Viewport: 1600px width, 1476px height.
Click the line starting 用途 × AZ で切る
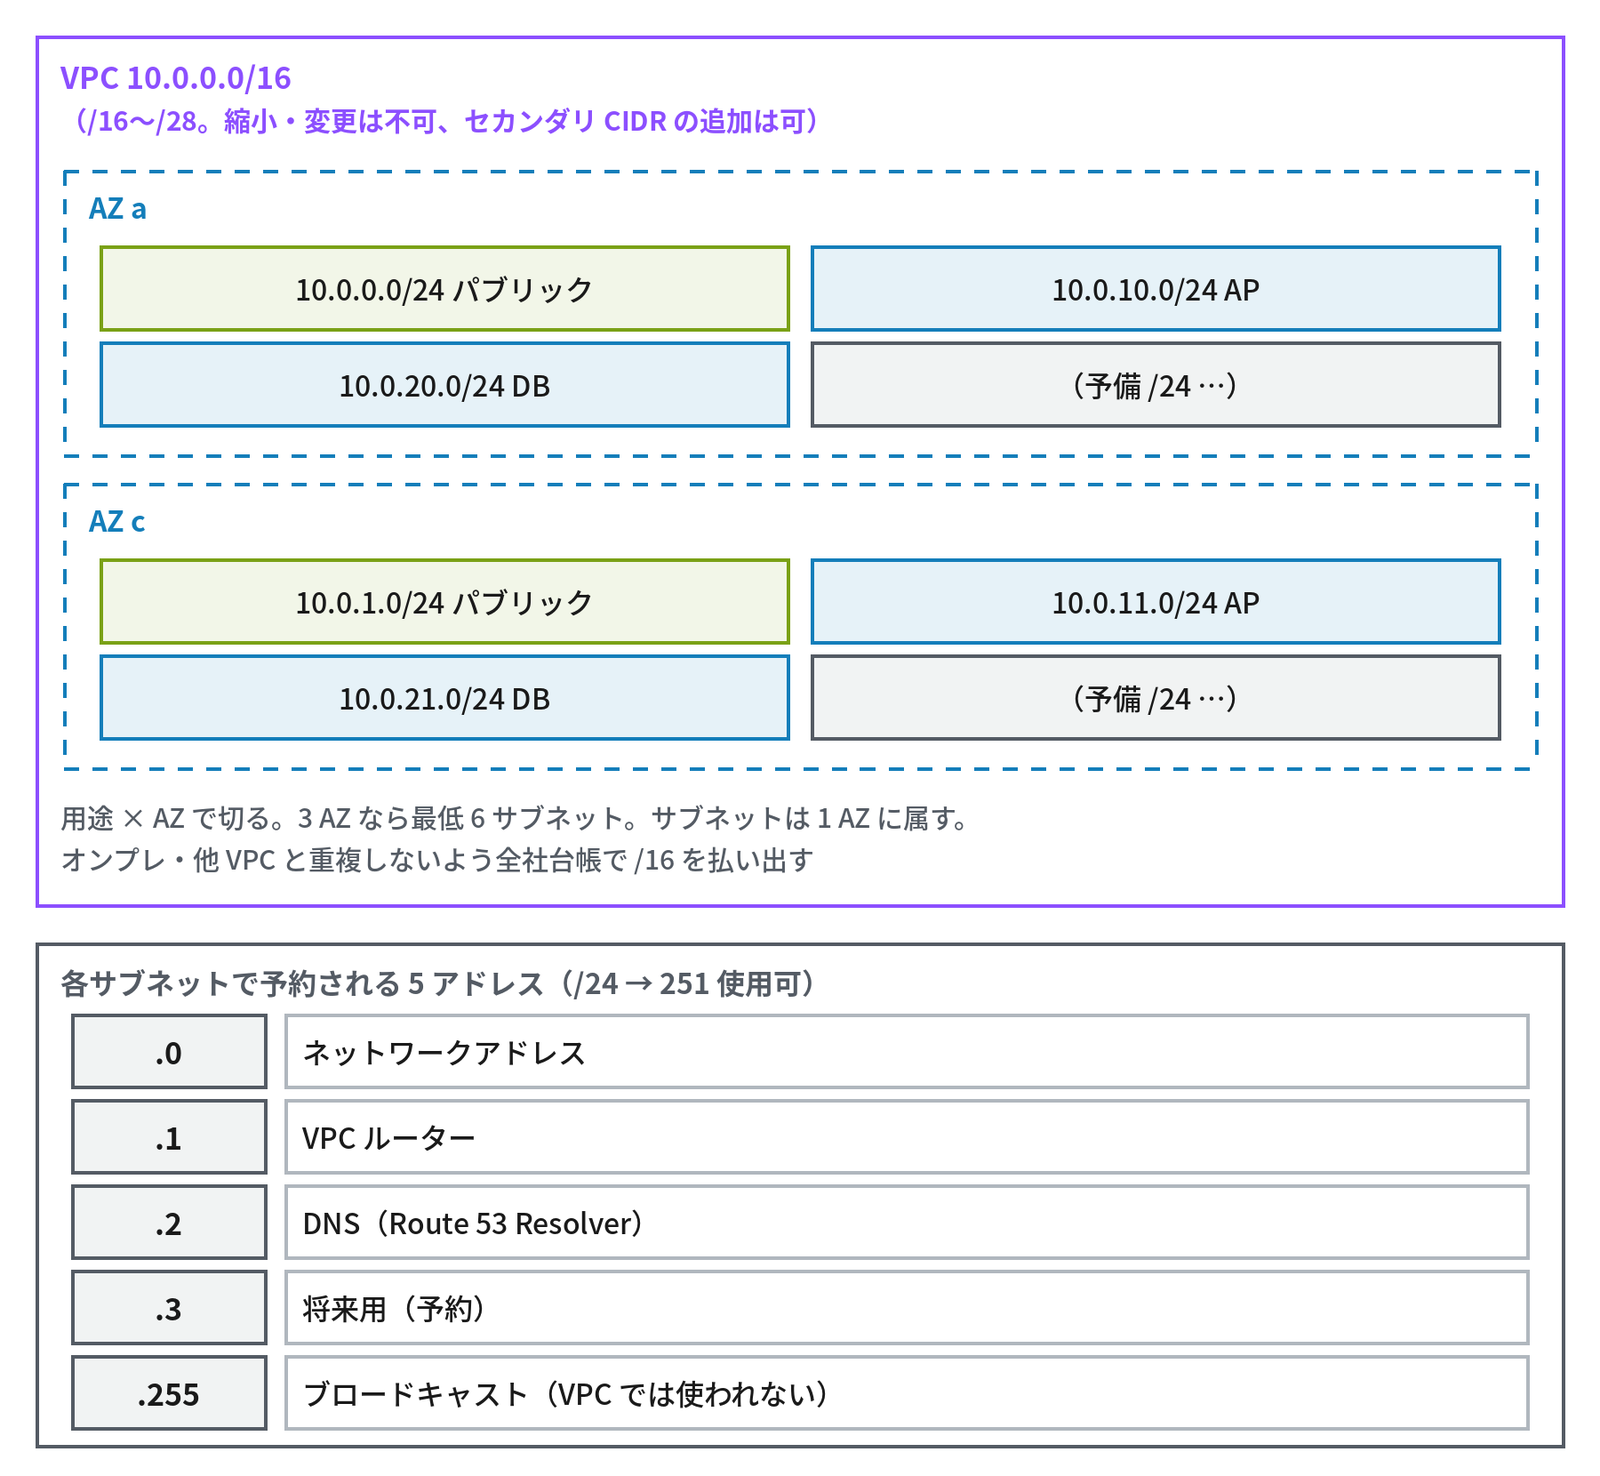[519, 819]
